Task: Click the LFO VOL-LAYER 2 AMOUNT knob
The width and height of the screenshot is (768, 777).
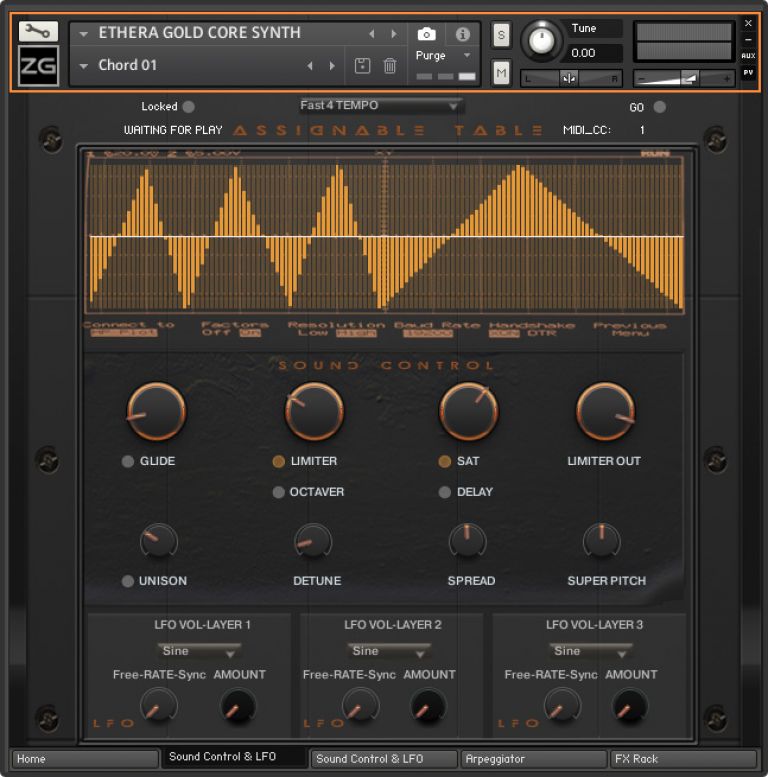Action: coord(428,706)
